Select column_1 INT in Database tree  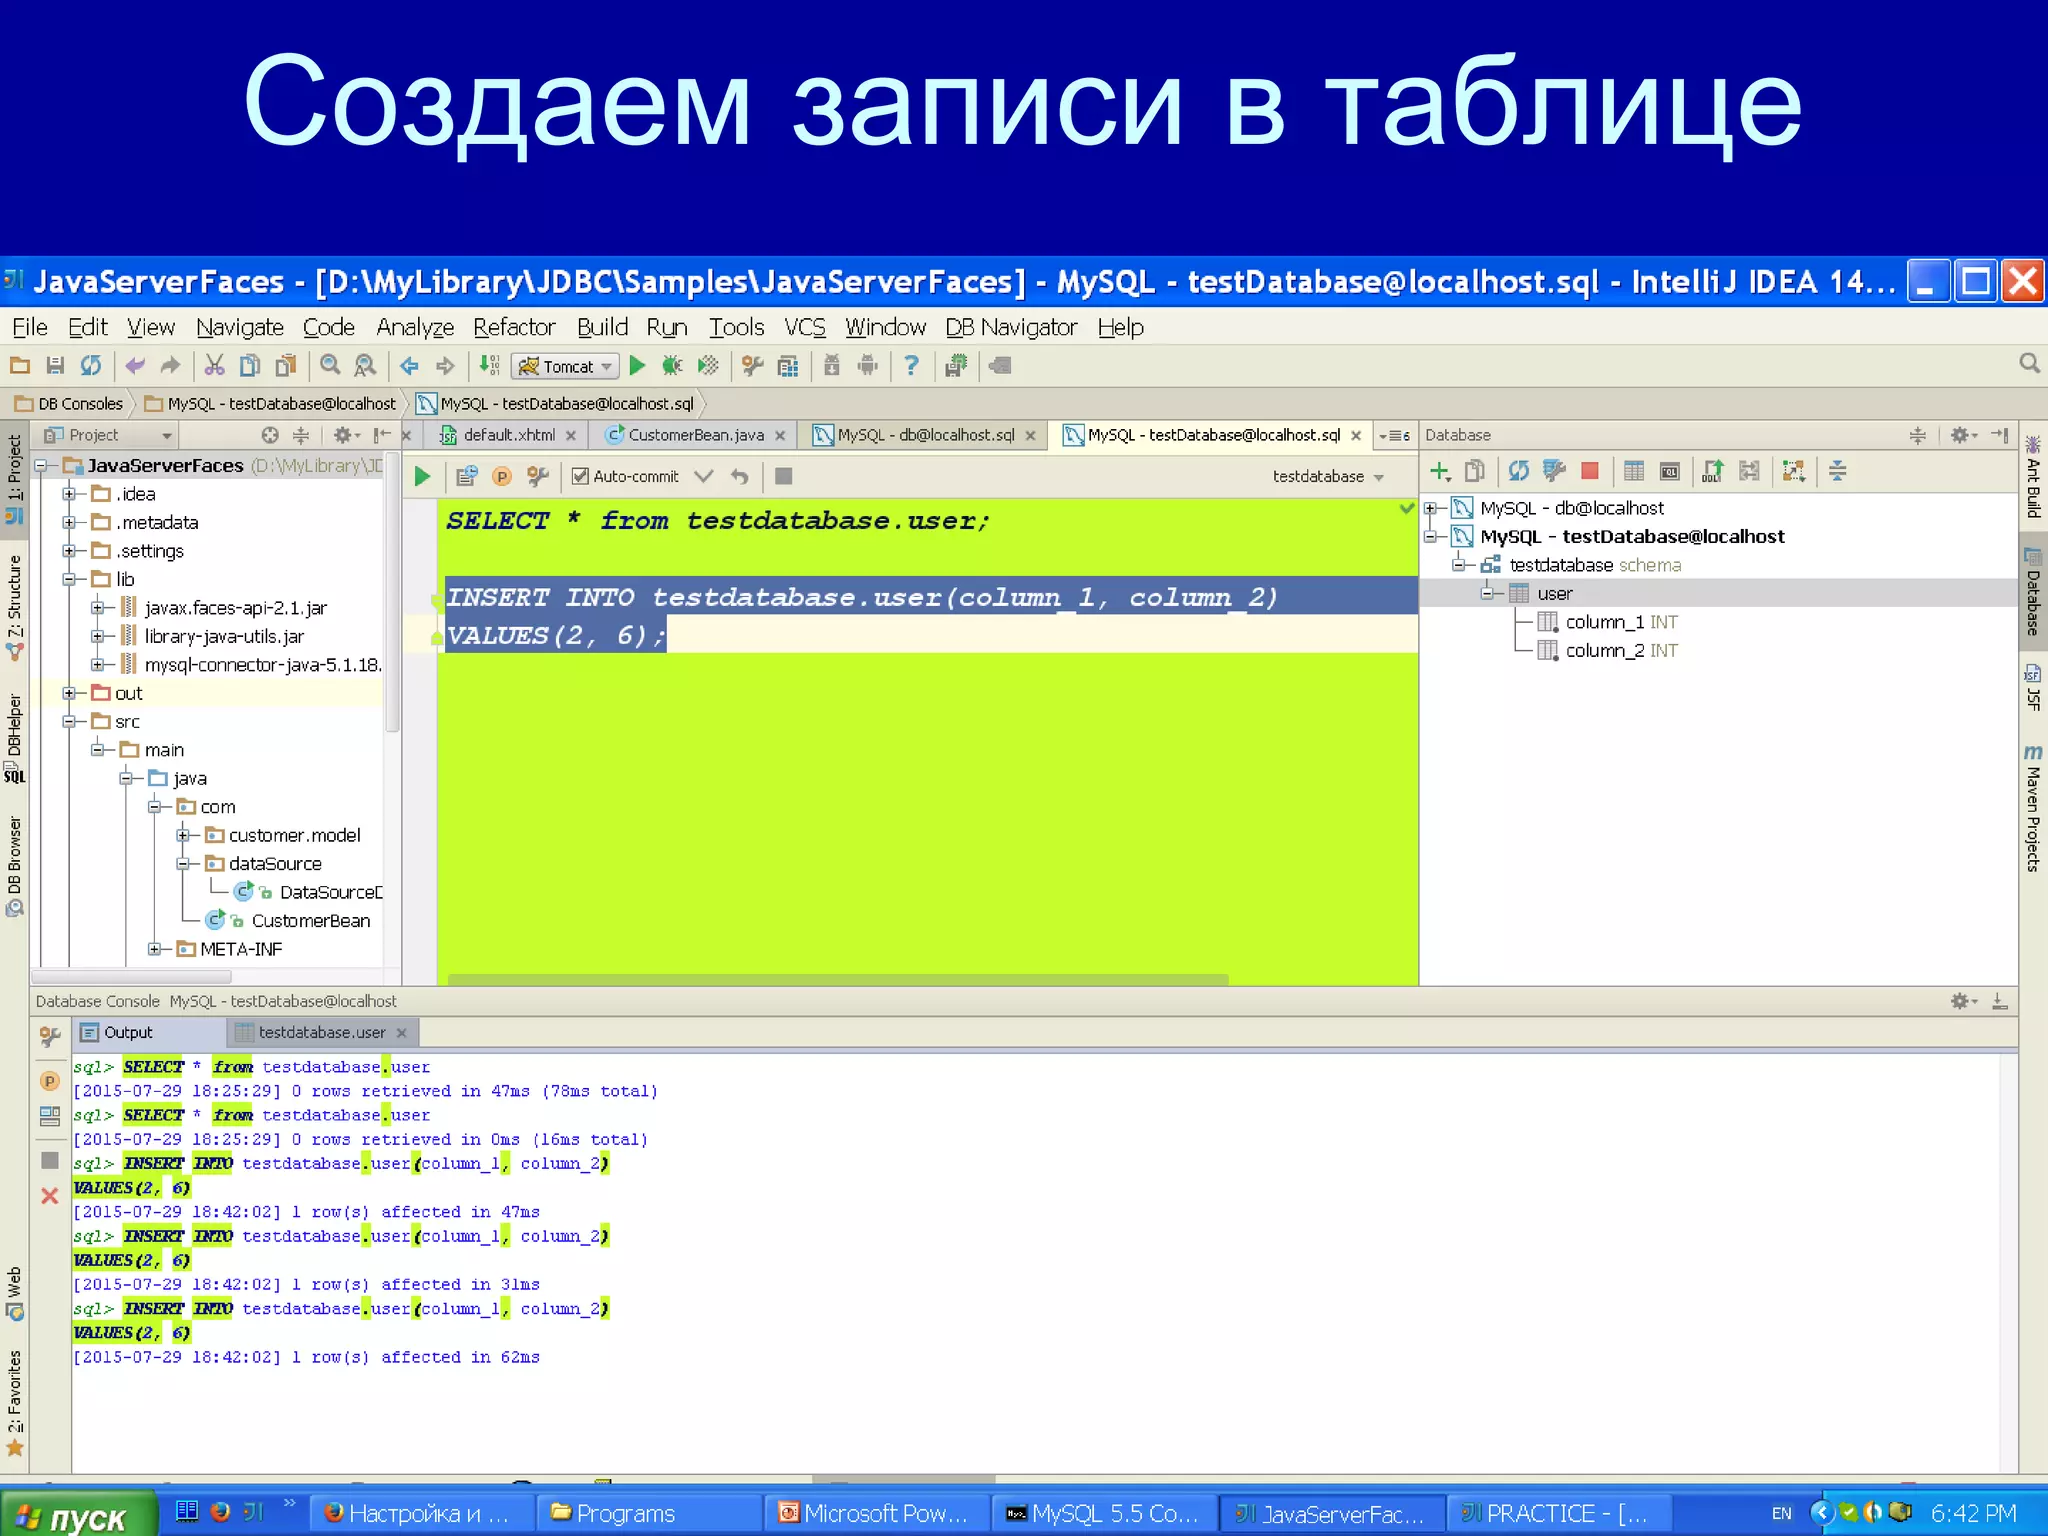[x=1608, y=622]
